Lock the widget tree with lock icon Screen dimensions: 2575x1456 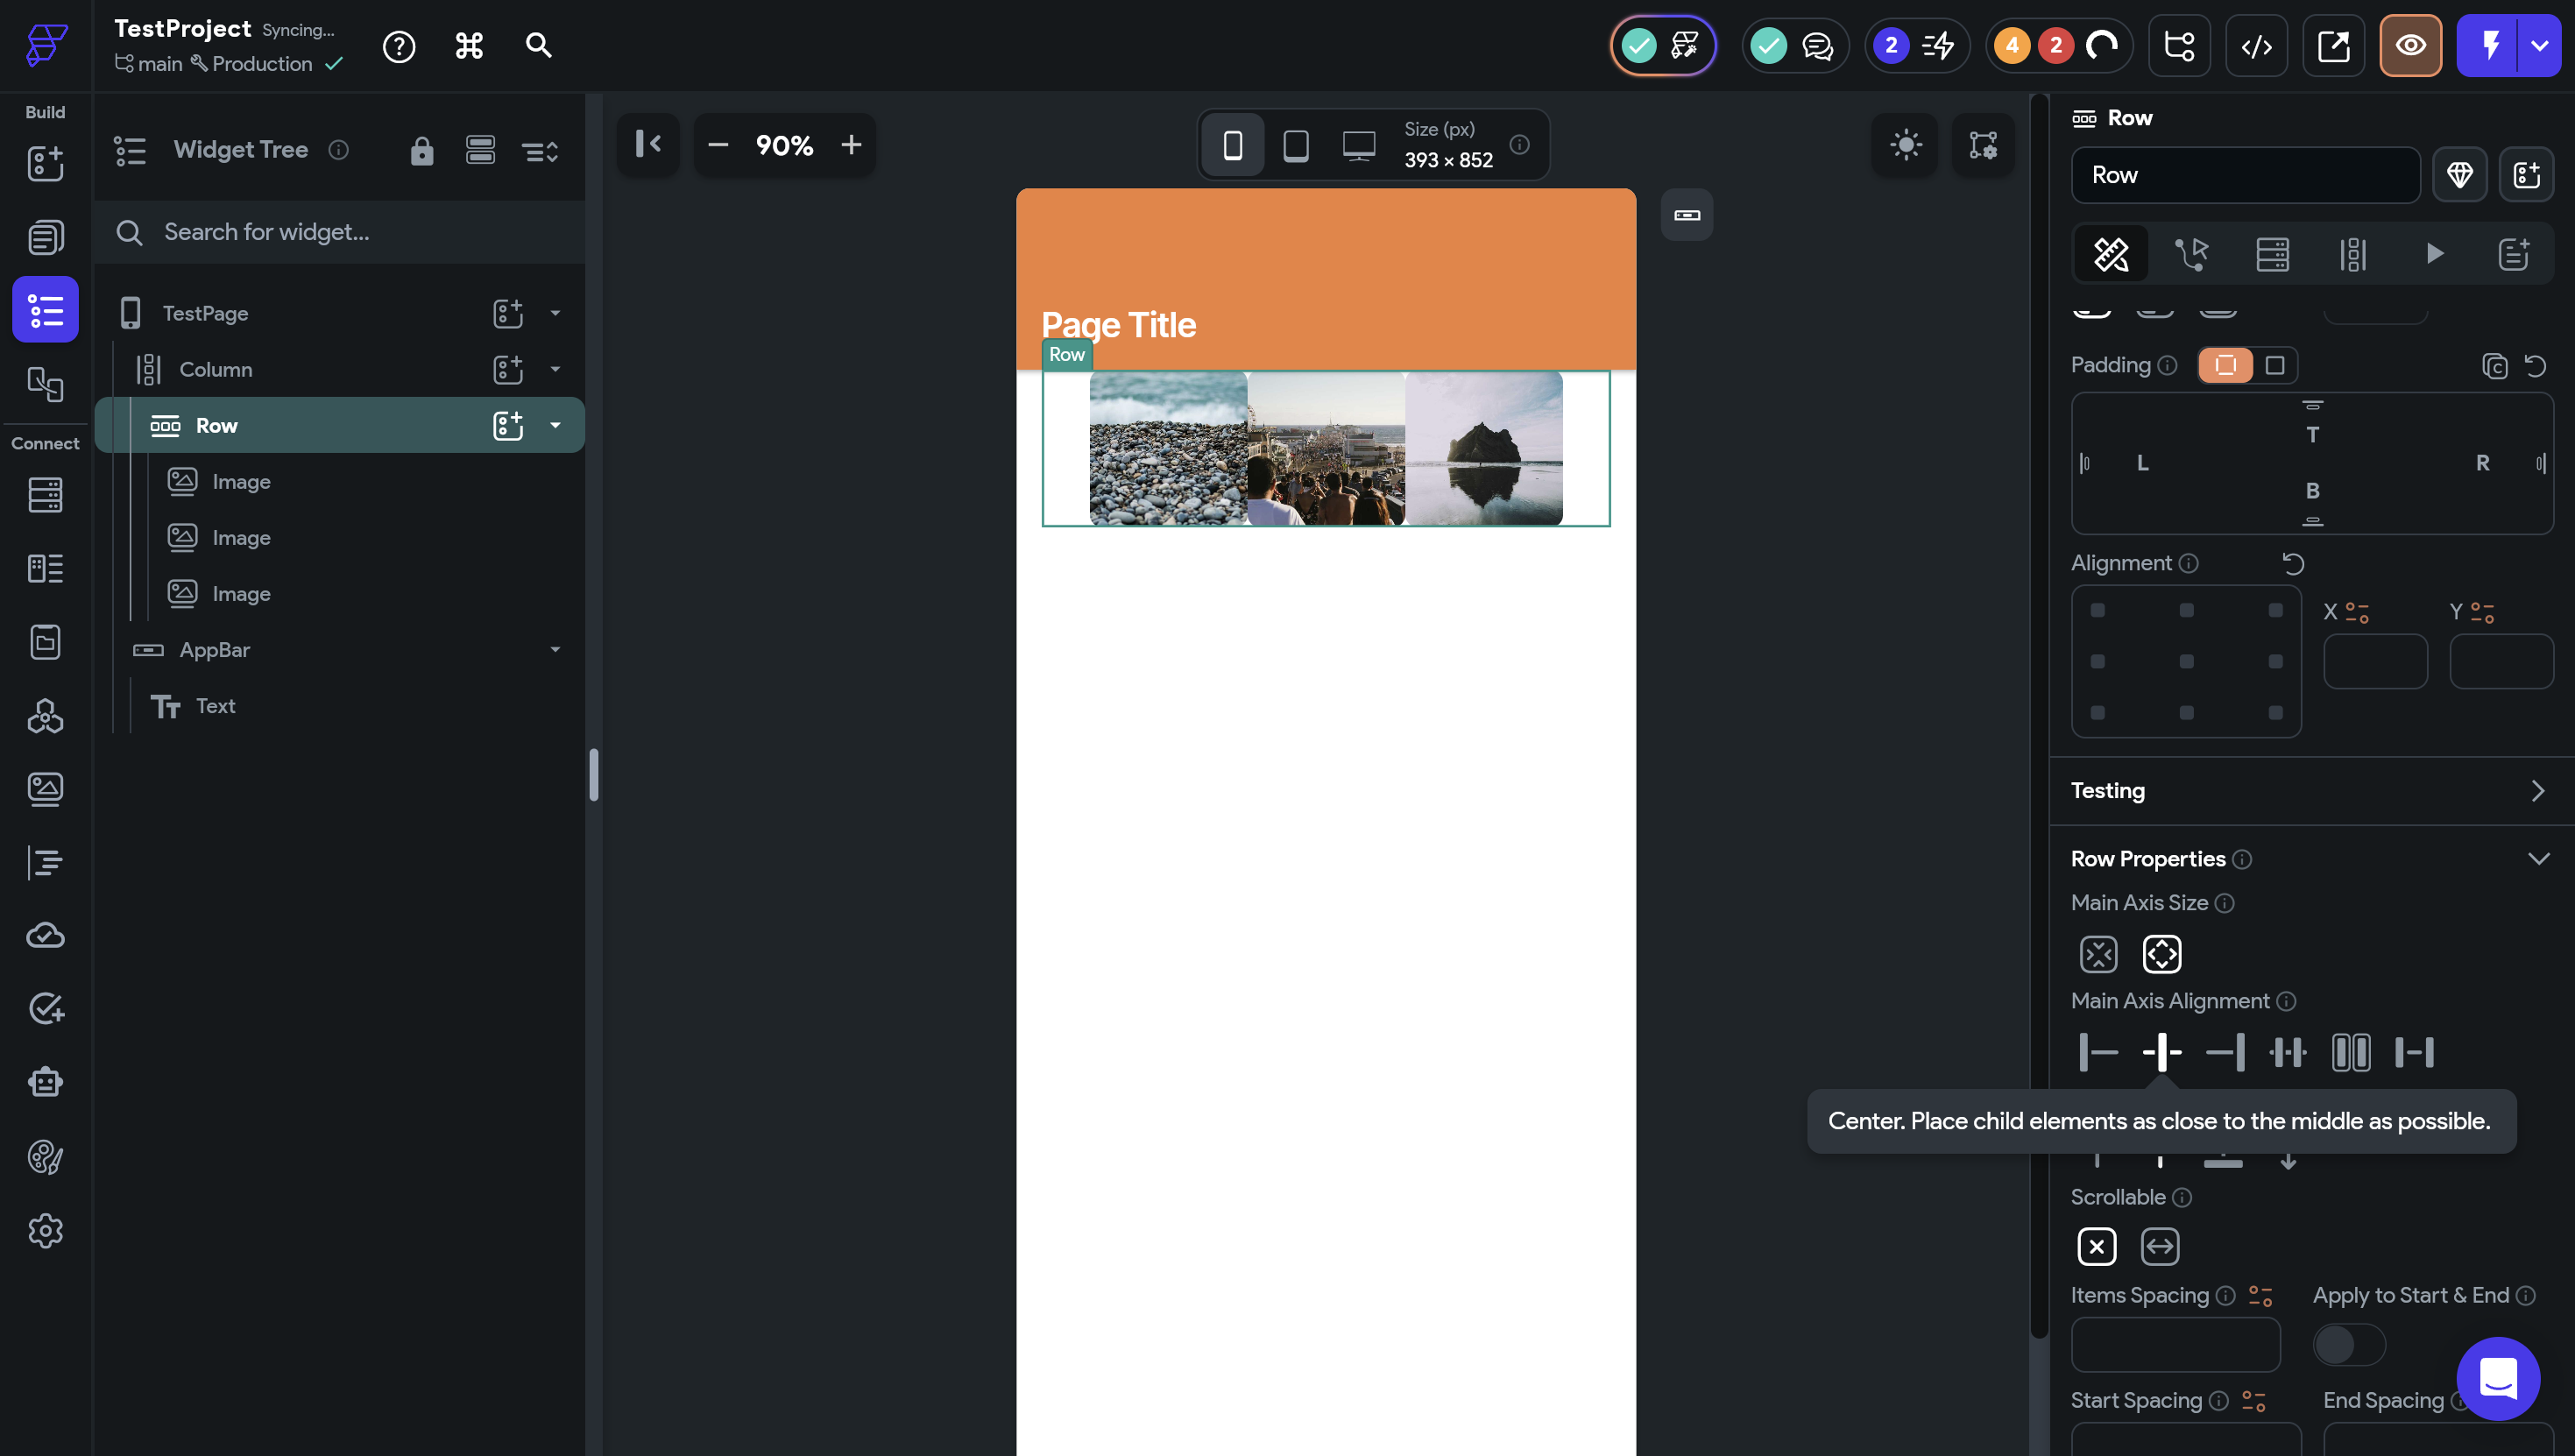pyautogui.click(x=422, y=151)
